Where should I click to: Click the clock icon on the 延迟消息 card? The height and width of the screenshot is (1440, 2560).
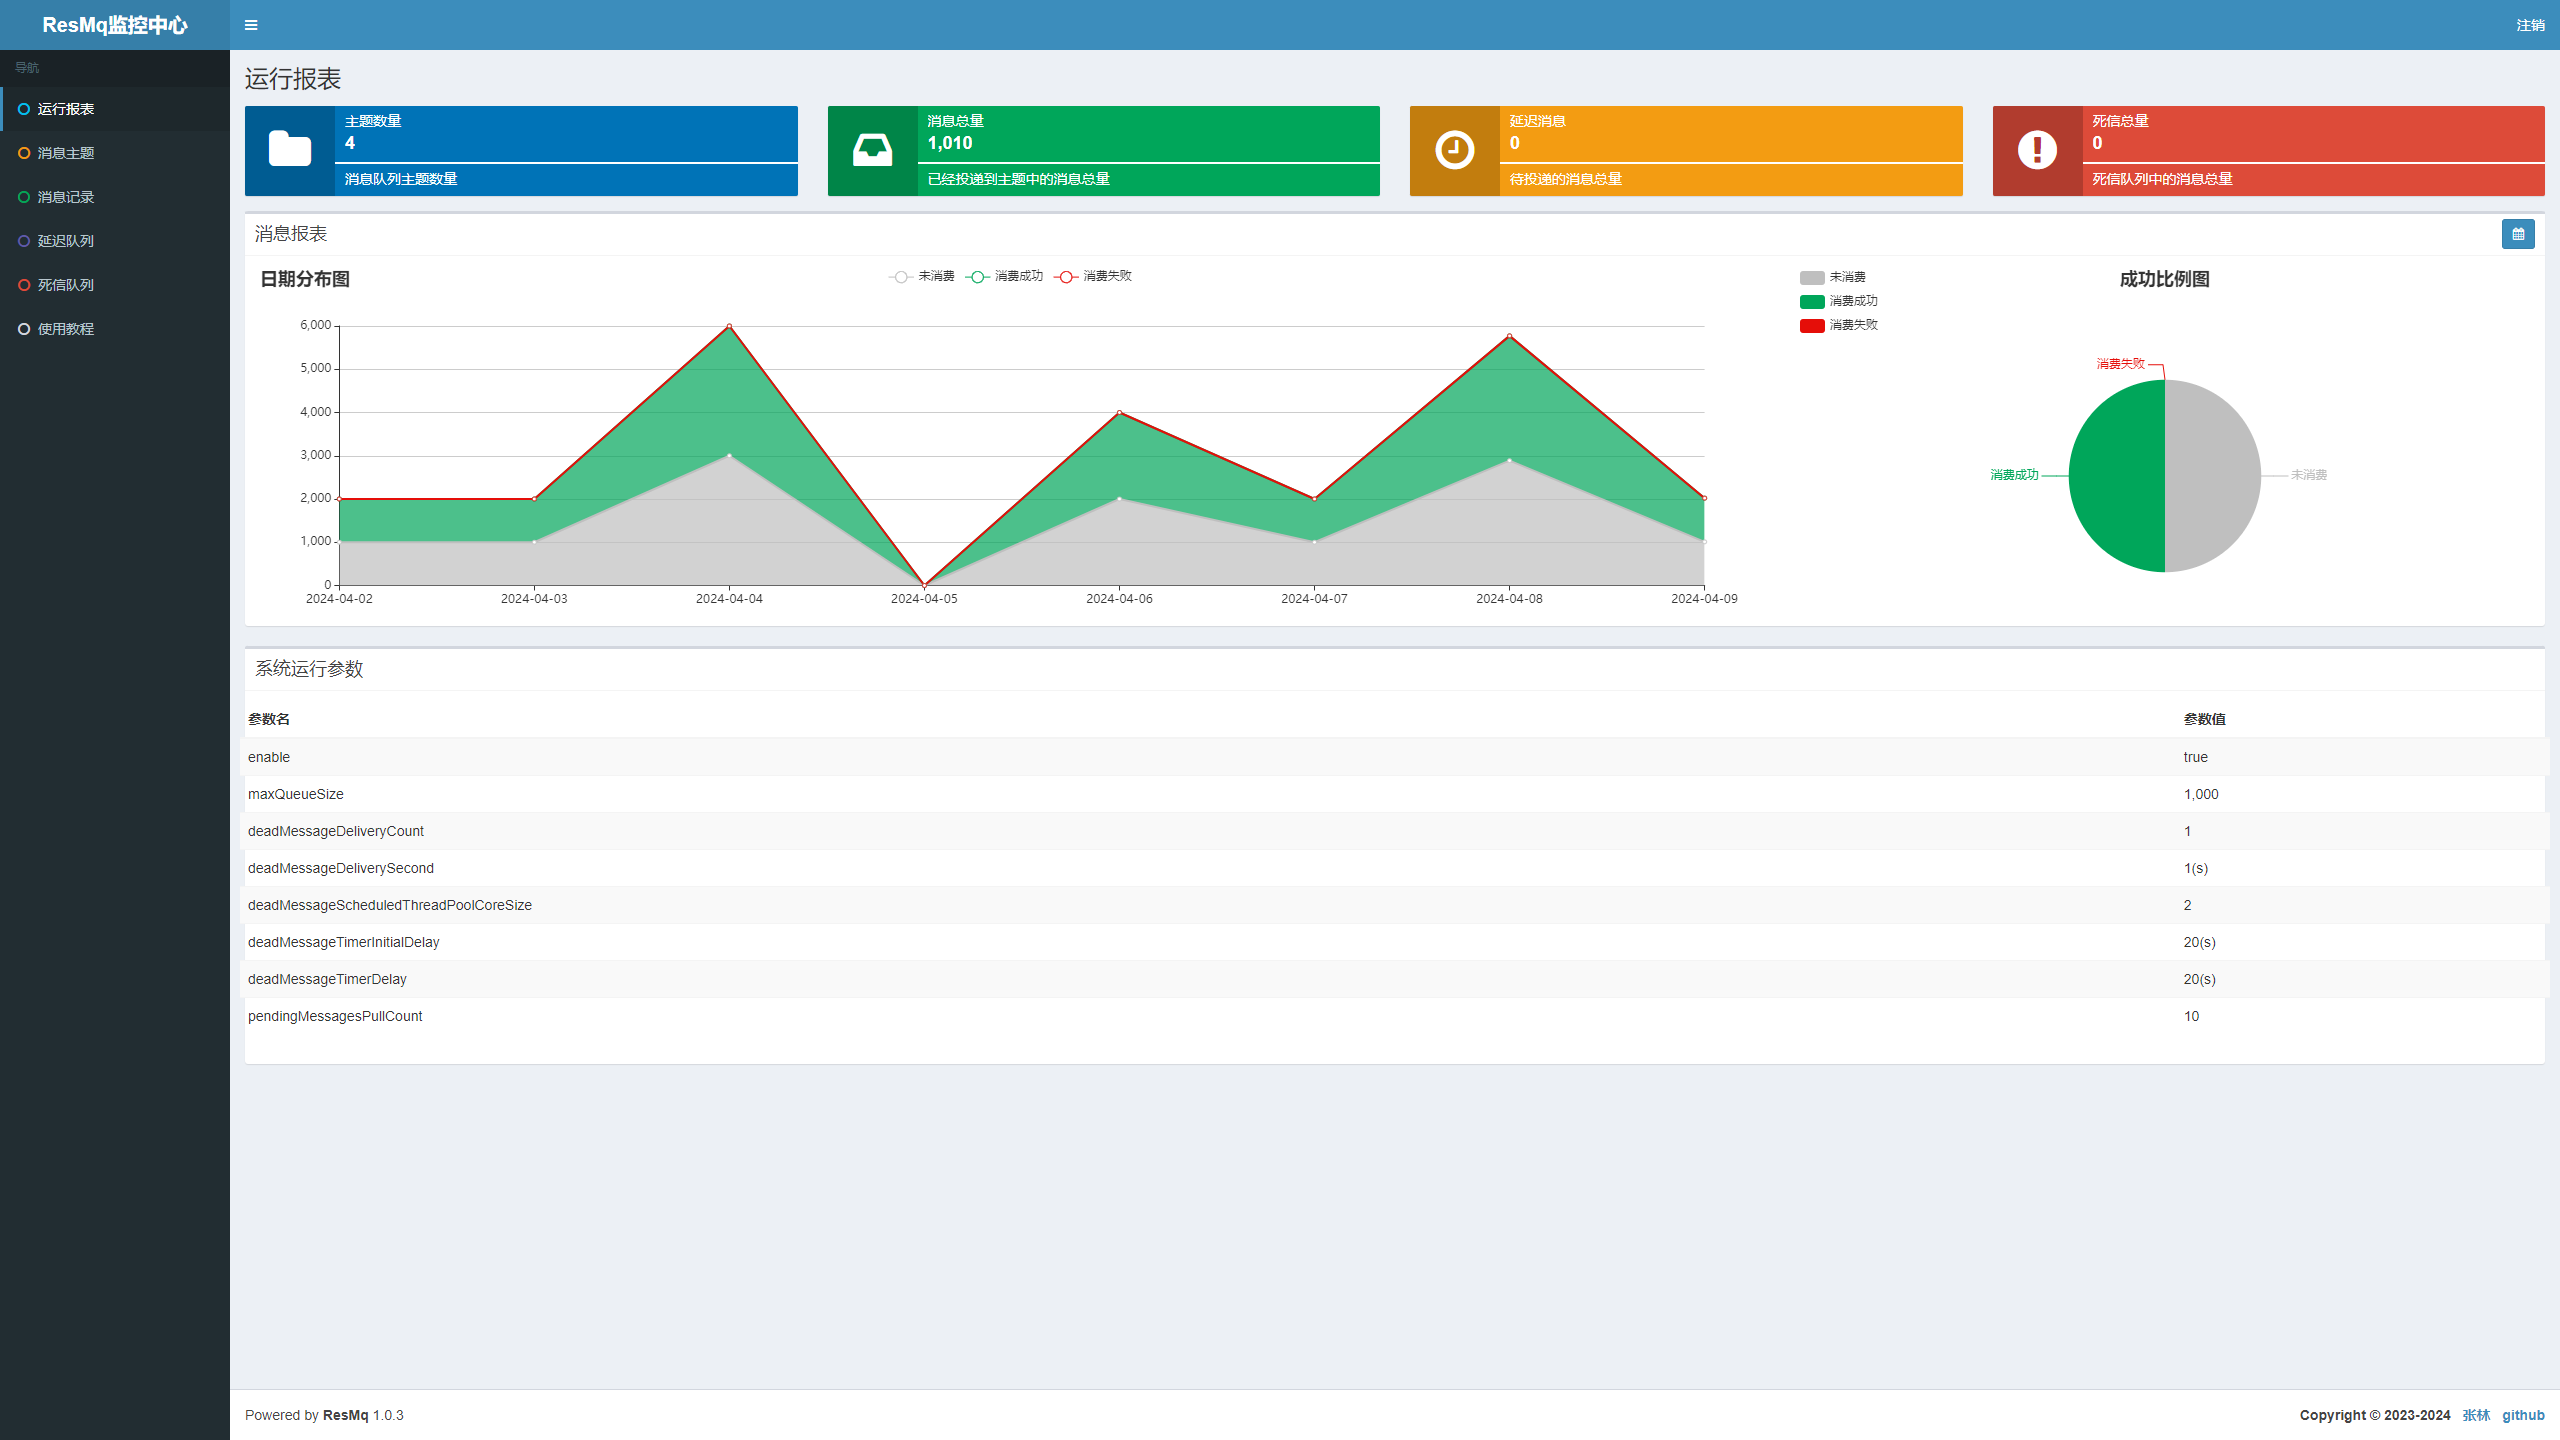coord(1454,150)
